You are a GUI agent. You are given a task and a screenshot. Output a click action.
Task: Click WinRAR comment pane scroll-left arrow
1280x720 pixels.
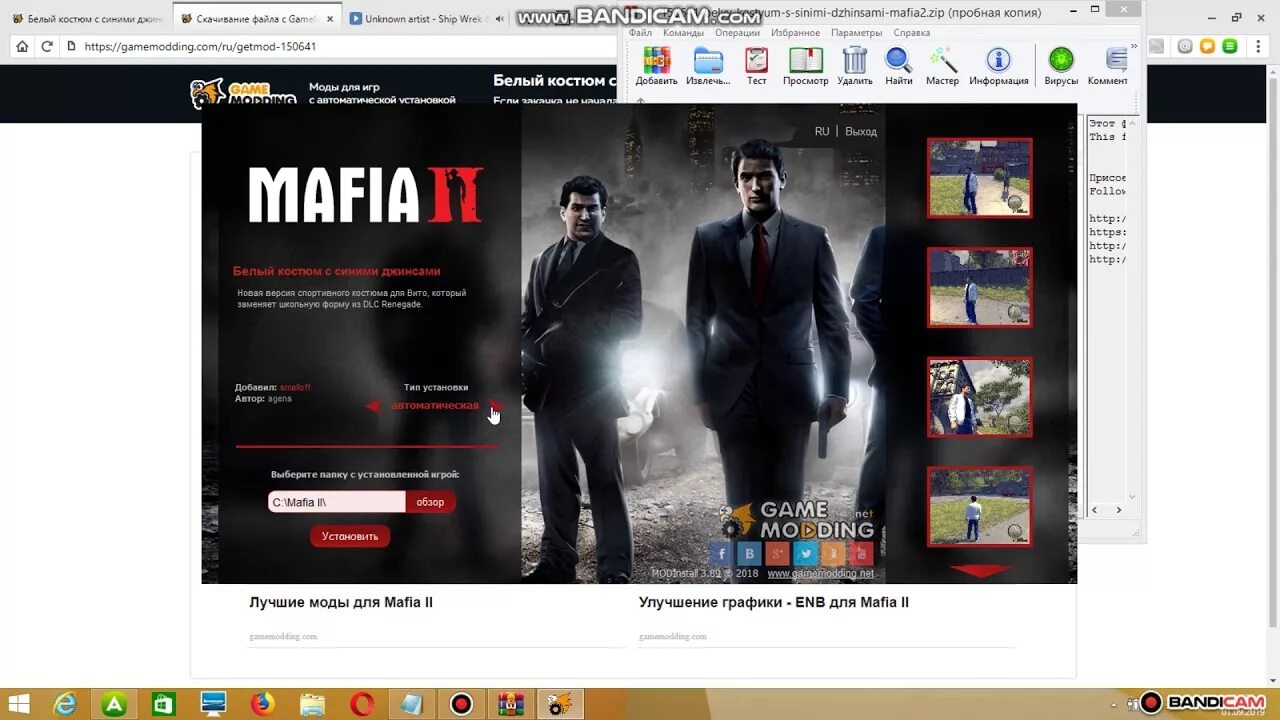coord(1094,510)
